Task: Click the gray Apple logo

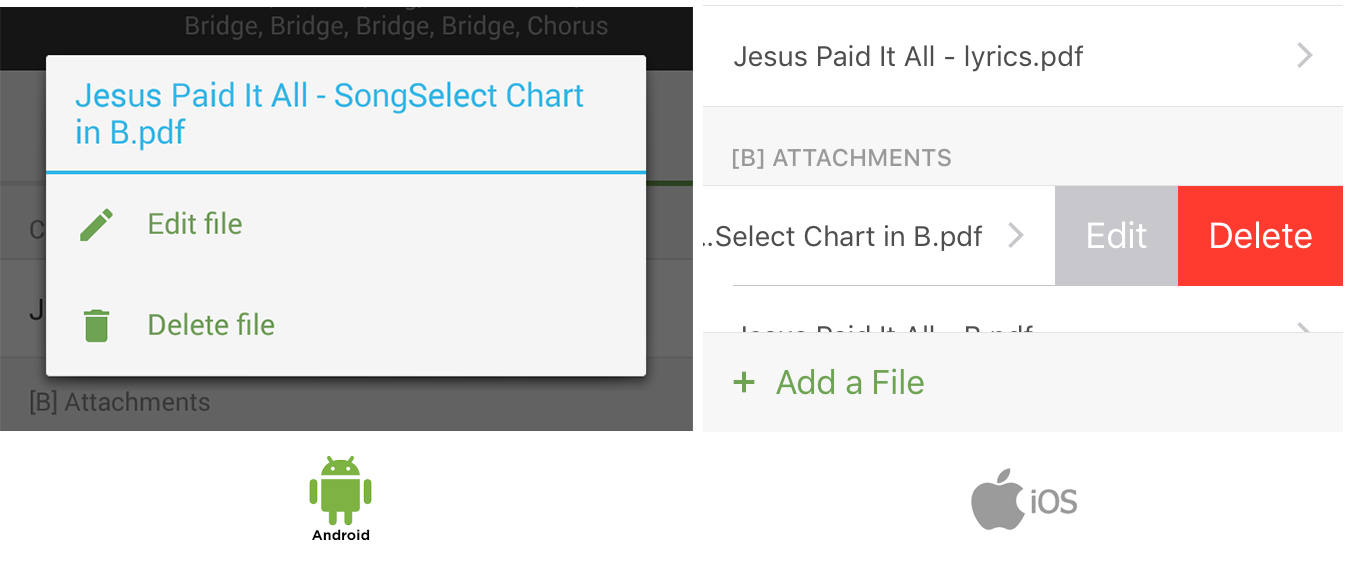Action: click(997, 499)
